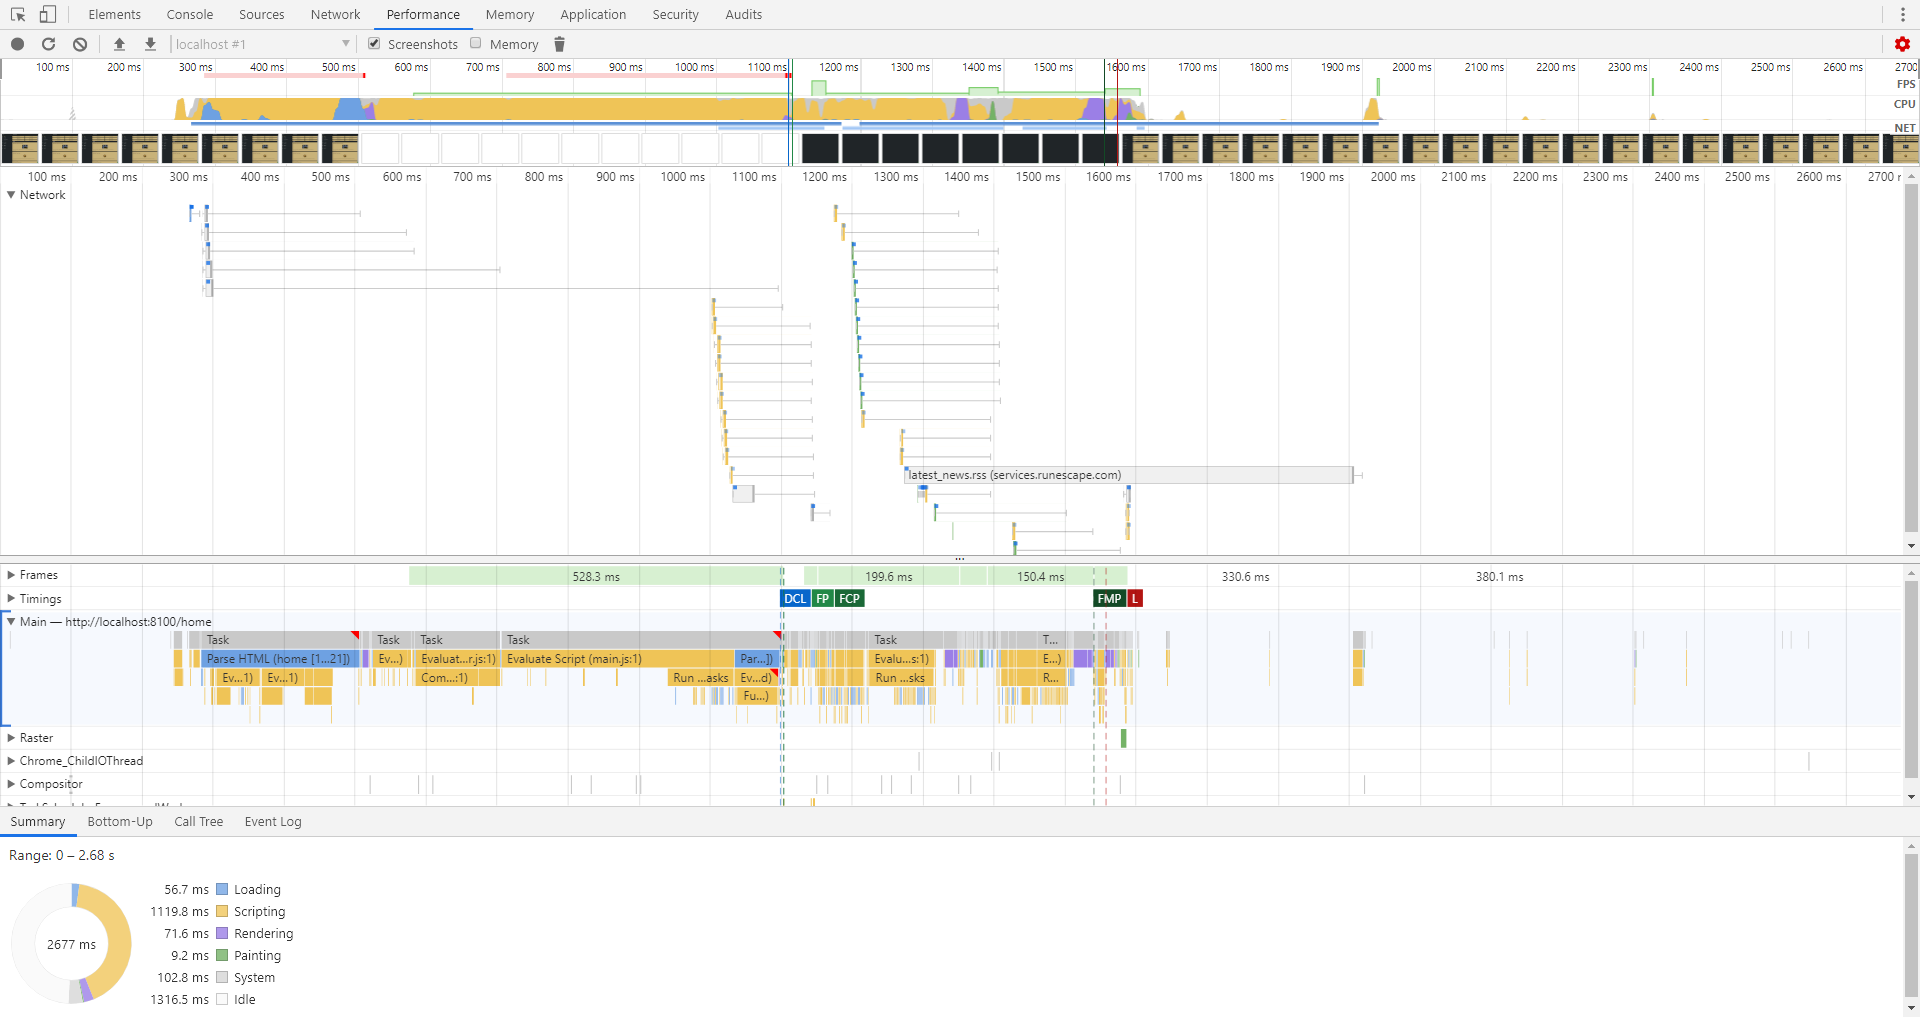Screen dimensions: 1920x1017
Task: Click the red L load marker
Action: tap(1135, 599)
